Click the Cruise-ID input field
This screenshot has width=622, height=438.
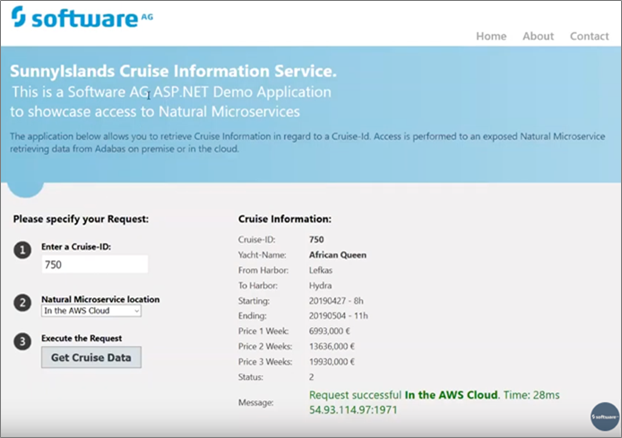95,264
